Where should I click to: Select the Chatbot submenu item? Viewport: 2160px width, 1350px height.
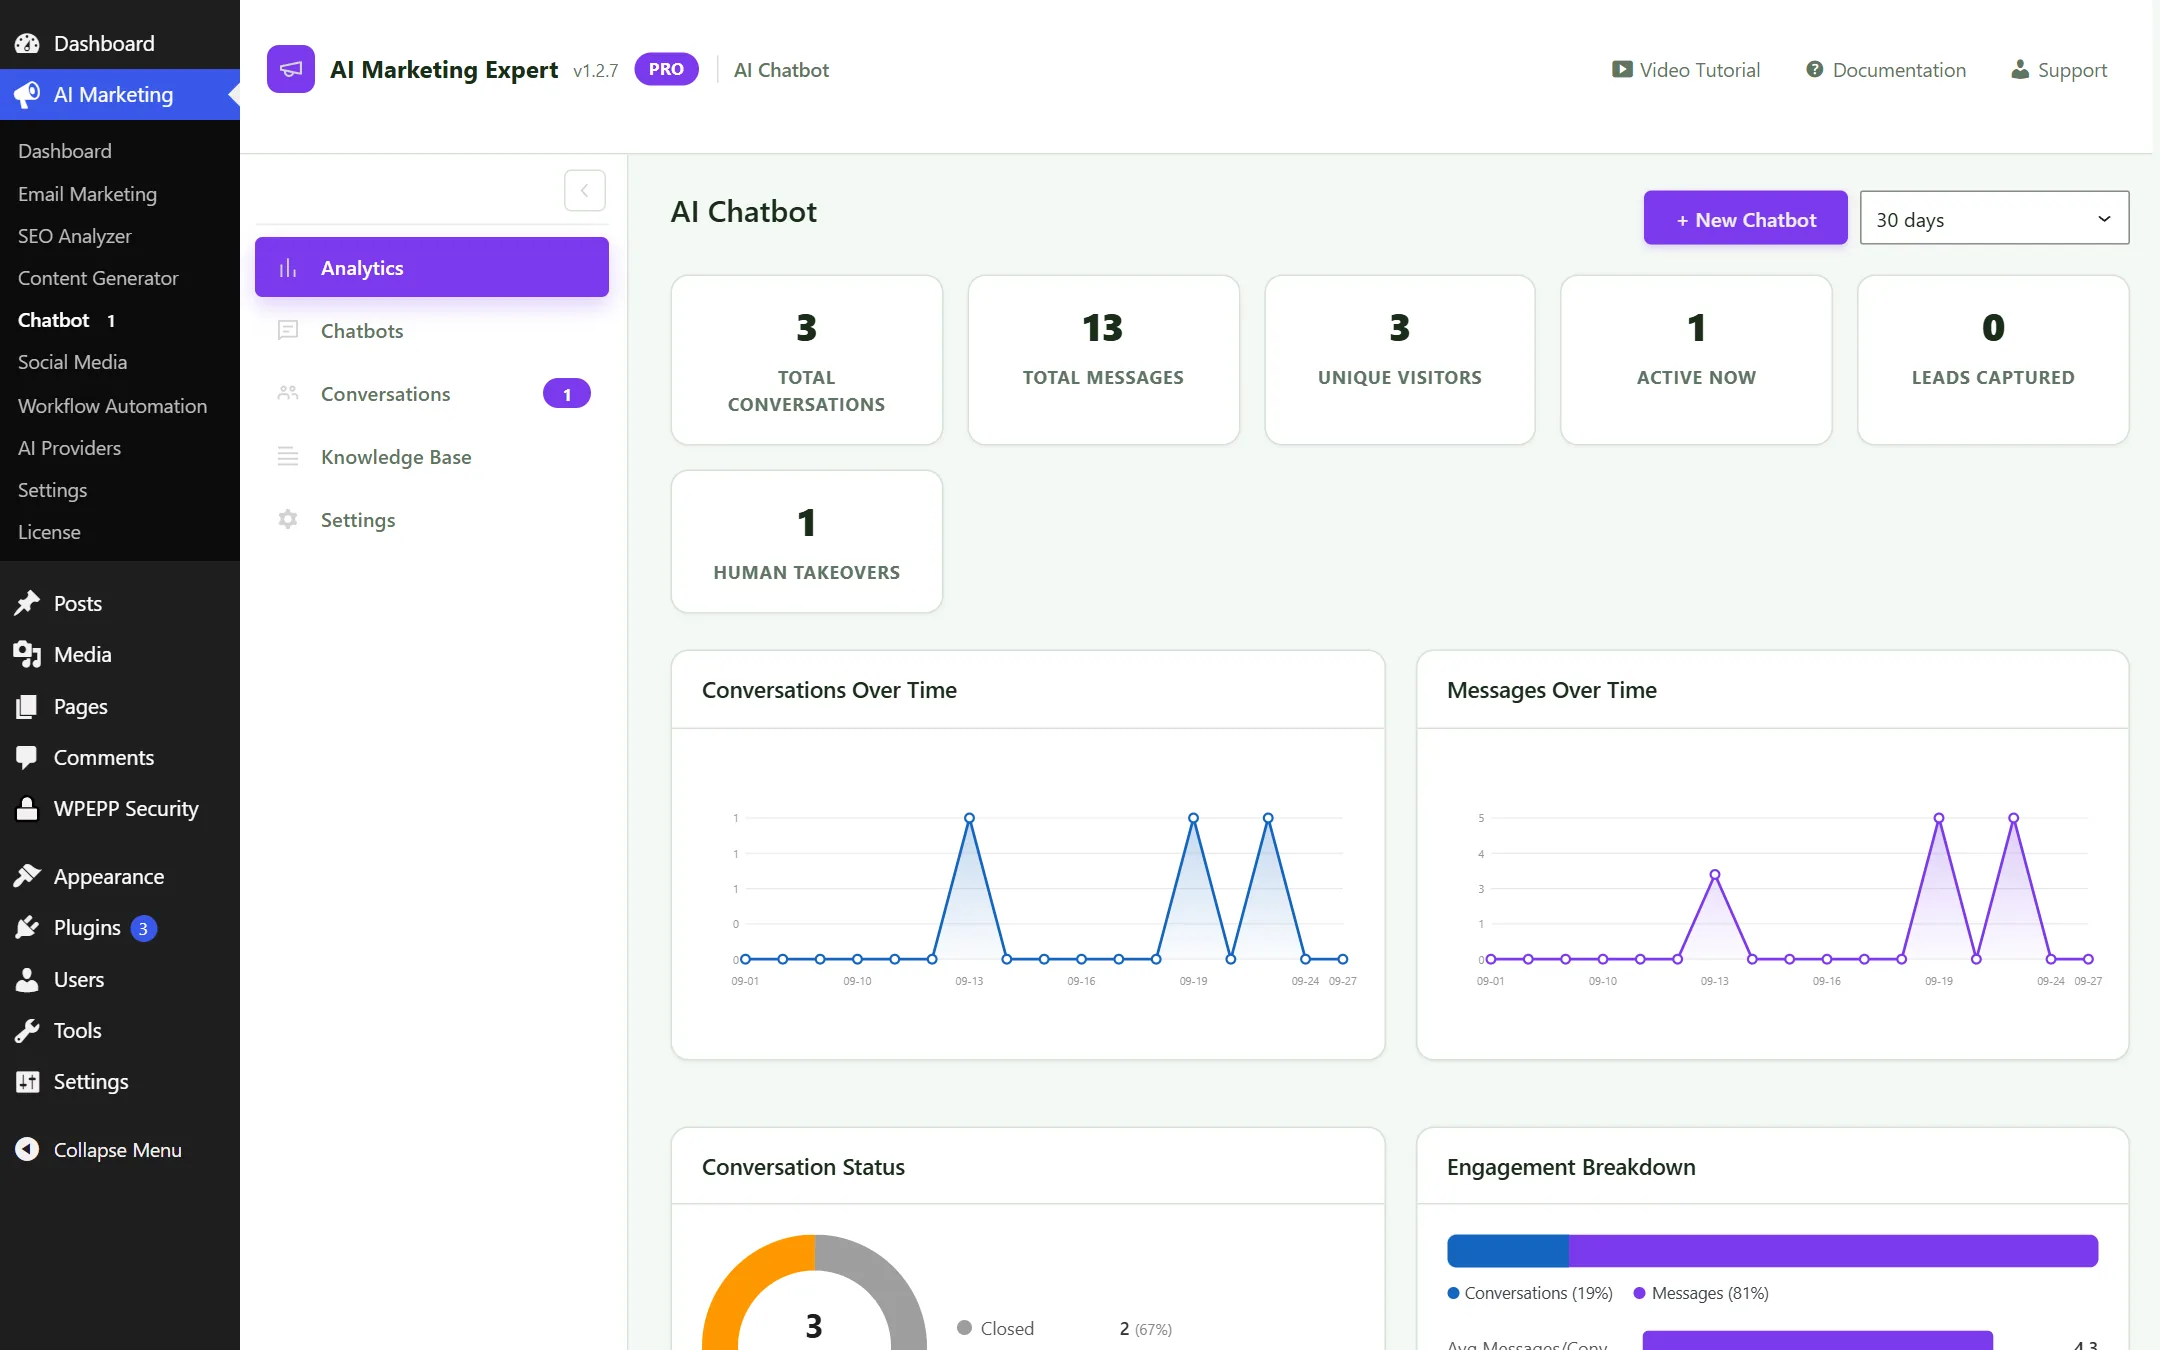click(x=54, y=319)
